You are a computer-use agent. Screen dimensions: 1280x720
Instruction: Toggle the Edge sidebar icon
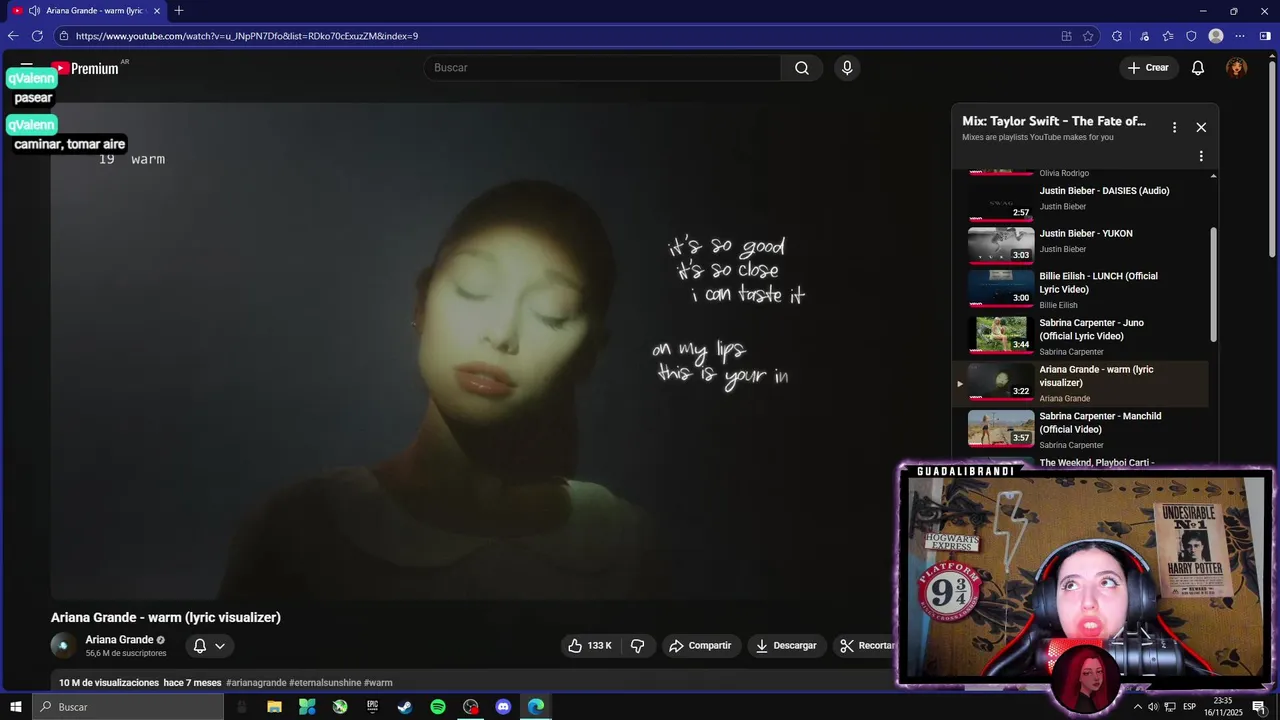tap(1265, 36)
